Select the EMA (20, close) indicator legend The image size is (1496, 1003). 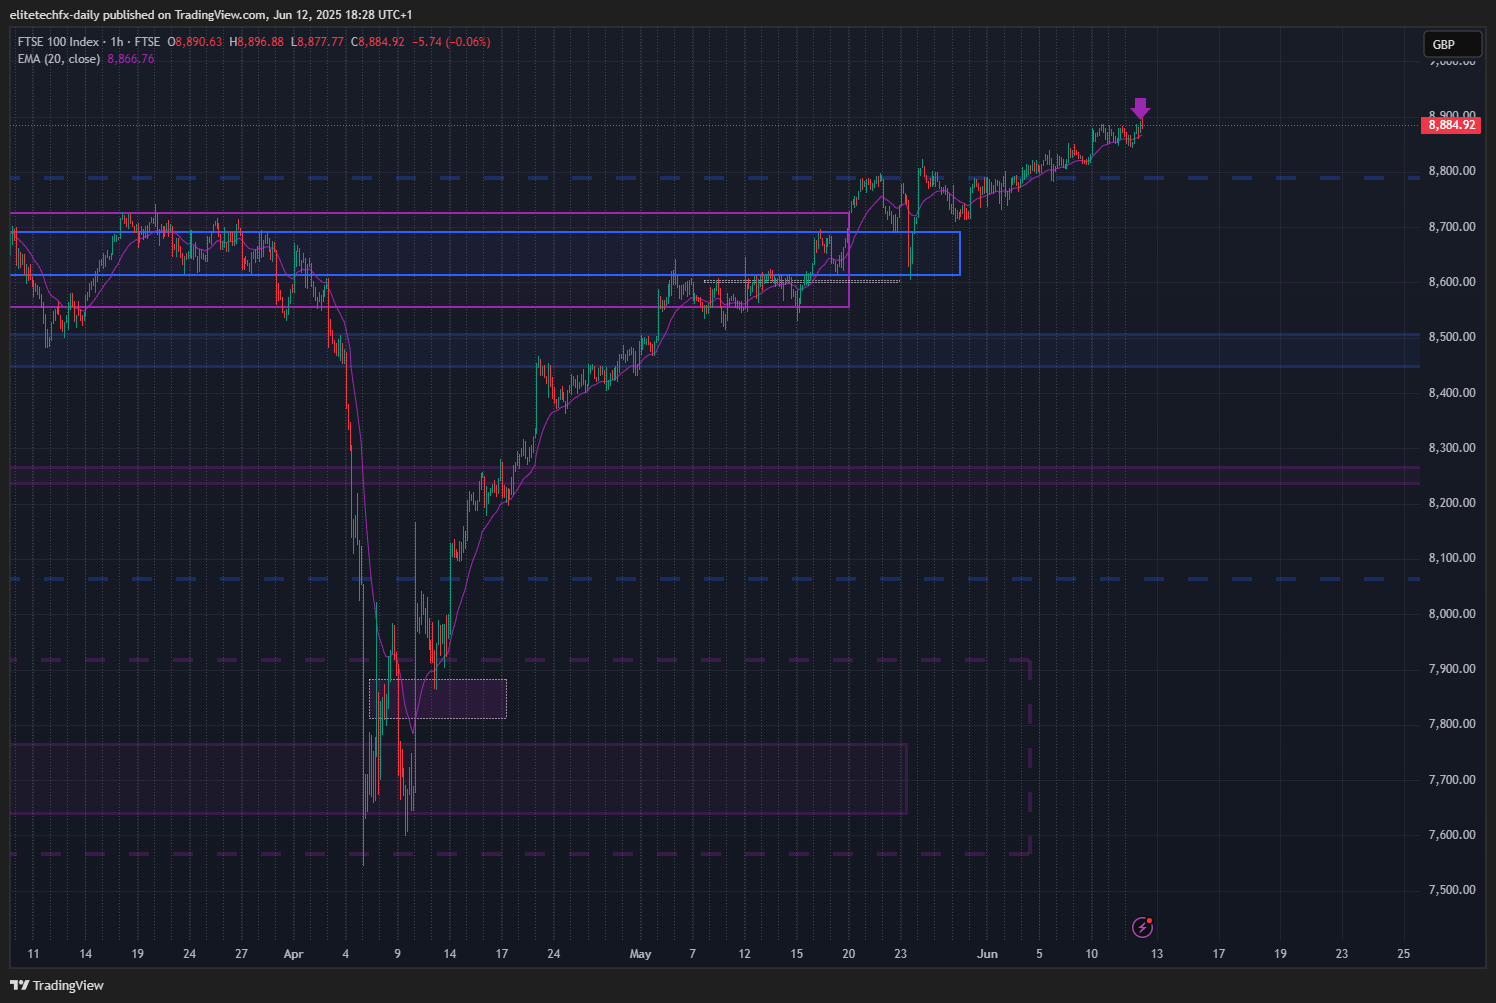pyautogui.click(x=59, y=59)
